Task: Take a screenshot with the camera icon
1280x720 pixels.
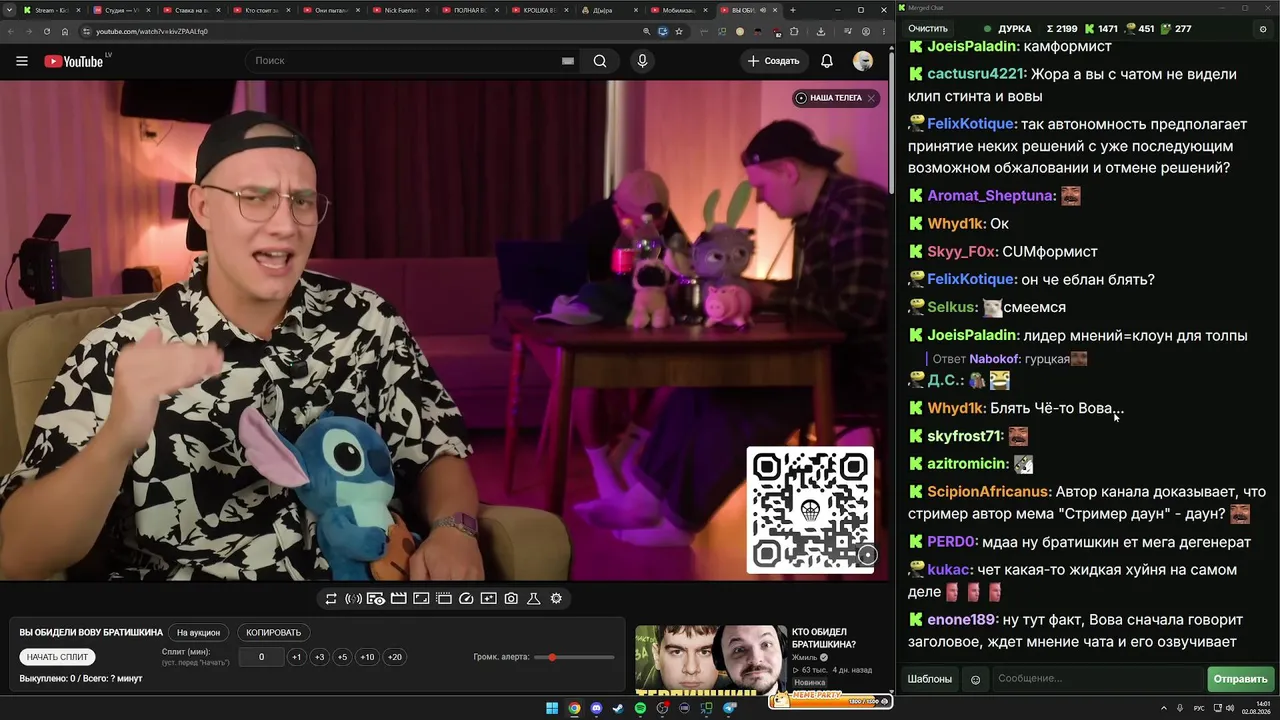Action: coord(511,599)
